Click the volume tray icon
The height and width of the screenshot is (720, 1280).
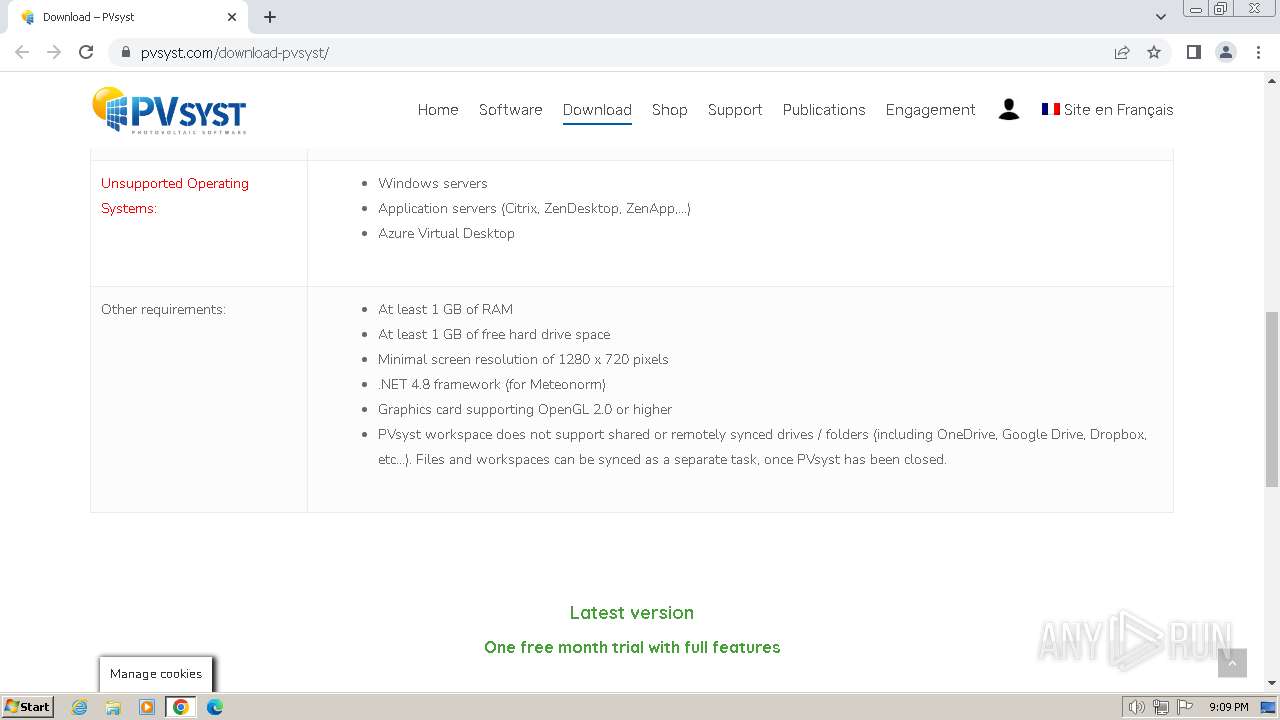click(x=1136, y=707)
